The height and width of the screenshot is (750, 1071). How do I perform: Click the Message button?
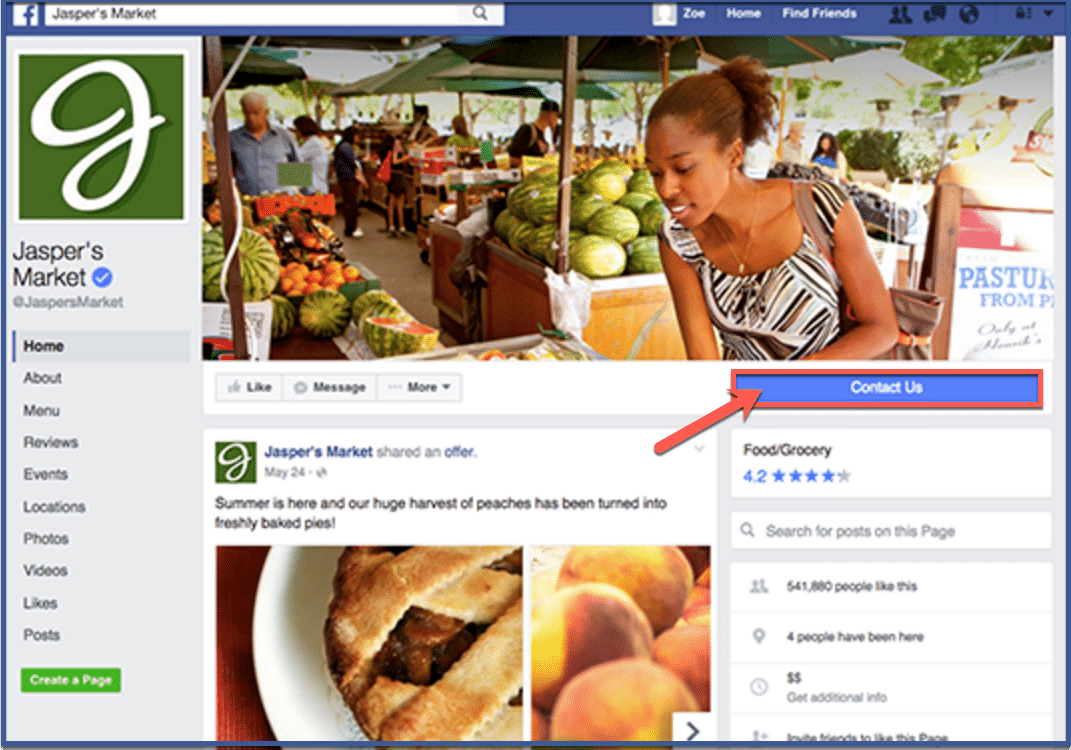(x=329, y=387)
